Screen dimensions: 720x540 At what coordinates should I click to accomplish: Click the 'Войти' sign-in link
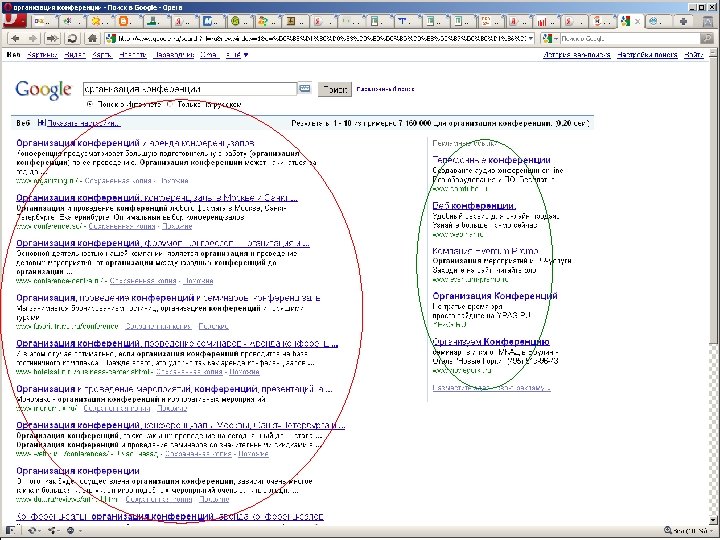tap(693, 55)
